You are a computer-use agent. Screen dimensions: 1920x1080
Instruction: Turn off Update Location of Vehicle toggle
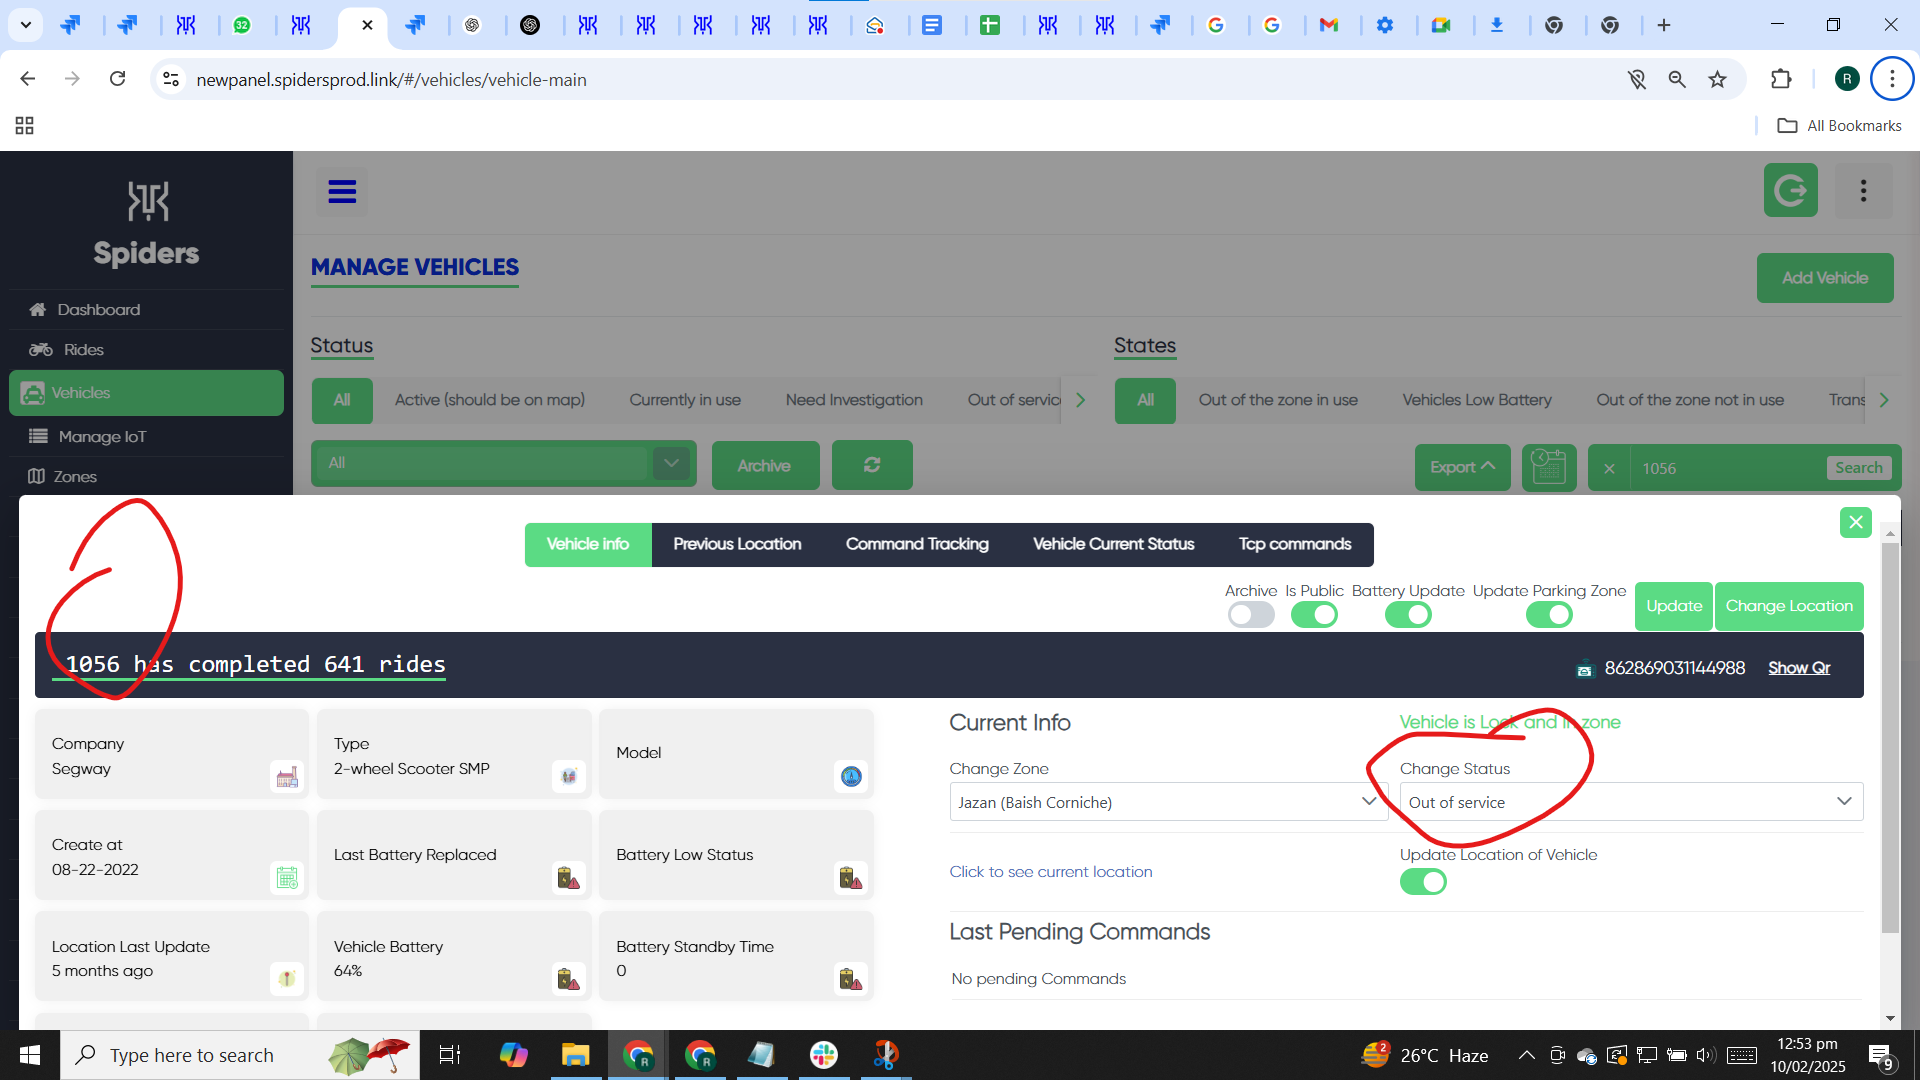pos(1423,882)
